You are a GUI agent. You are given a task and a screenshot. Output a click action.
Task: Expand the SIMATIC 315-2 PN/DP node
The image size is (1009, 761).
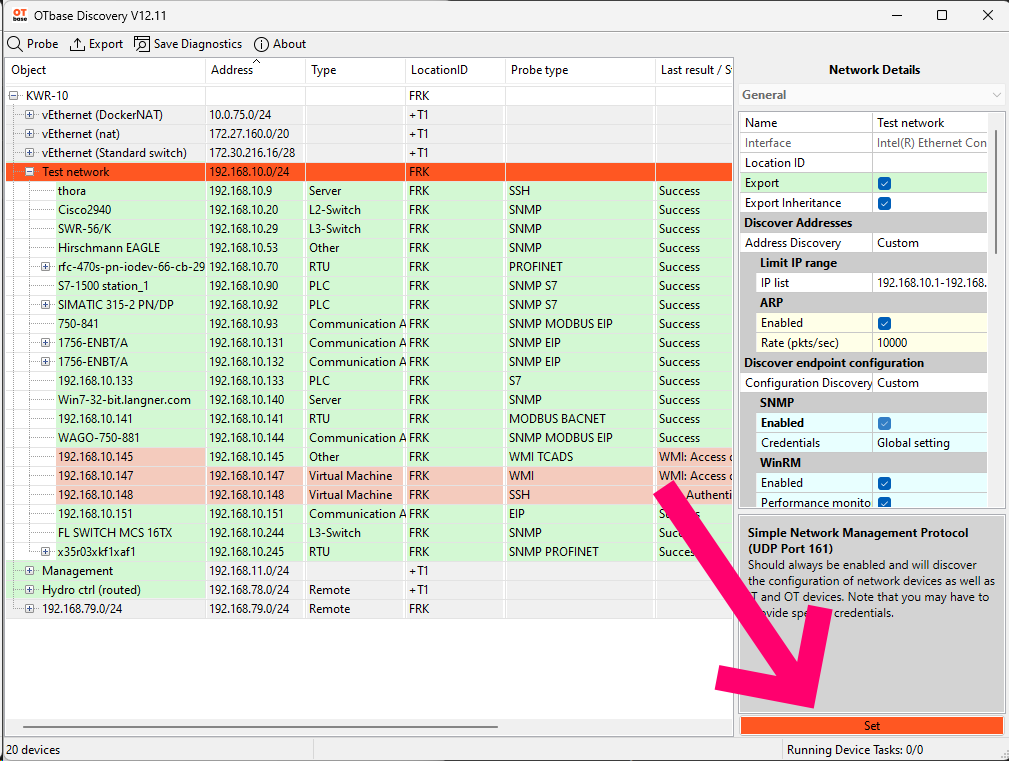point(46,304)
